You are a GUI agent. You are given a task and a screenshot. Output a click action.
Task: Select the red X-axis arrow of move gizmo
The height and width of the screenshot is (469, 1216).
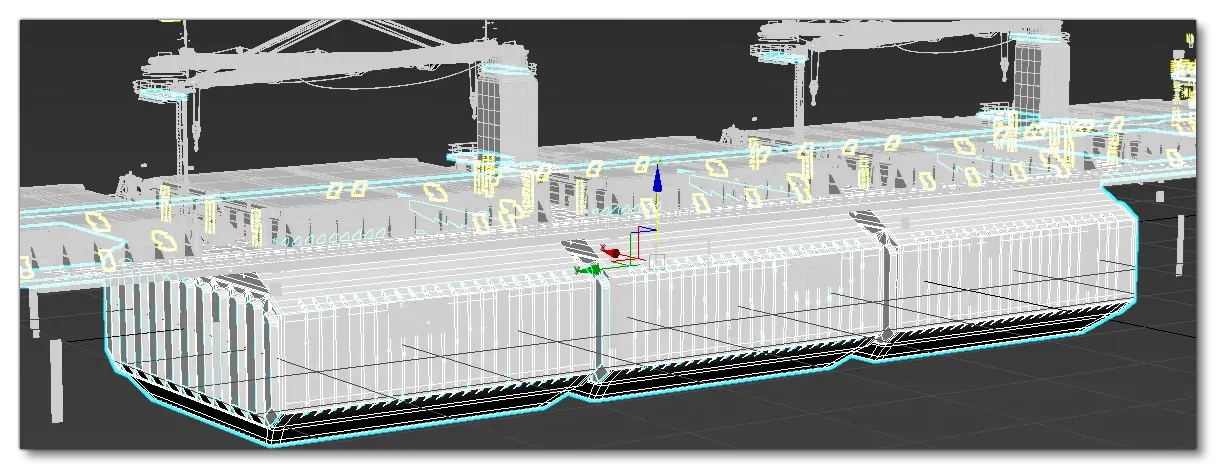point(612,252)
